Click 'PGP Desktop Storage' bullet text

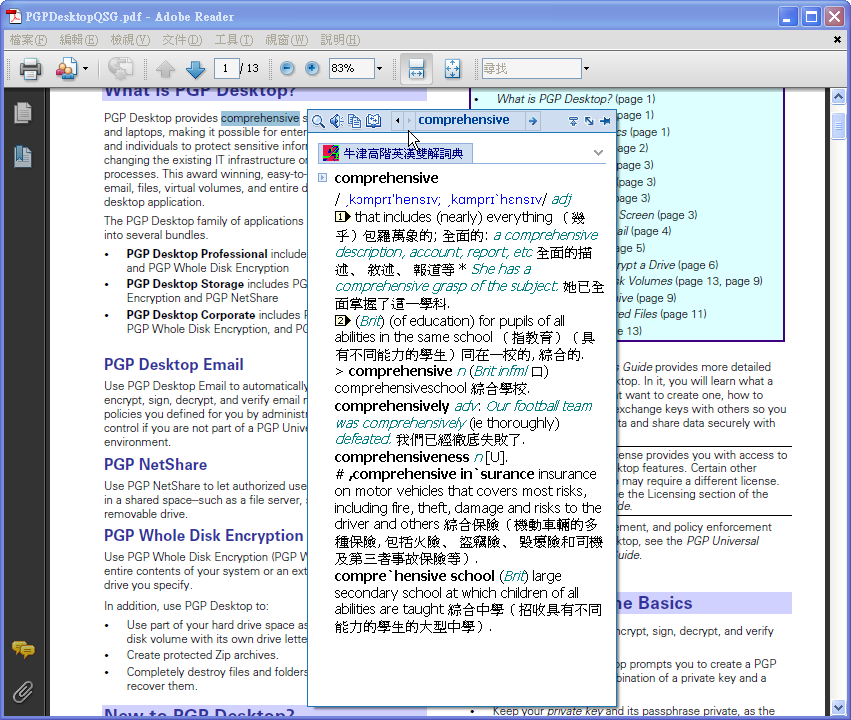point(185,284)
